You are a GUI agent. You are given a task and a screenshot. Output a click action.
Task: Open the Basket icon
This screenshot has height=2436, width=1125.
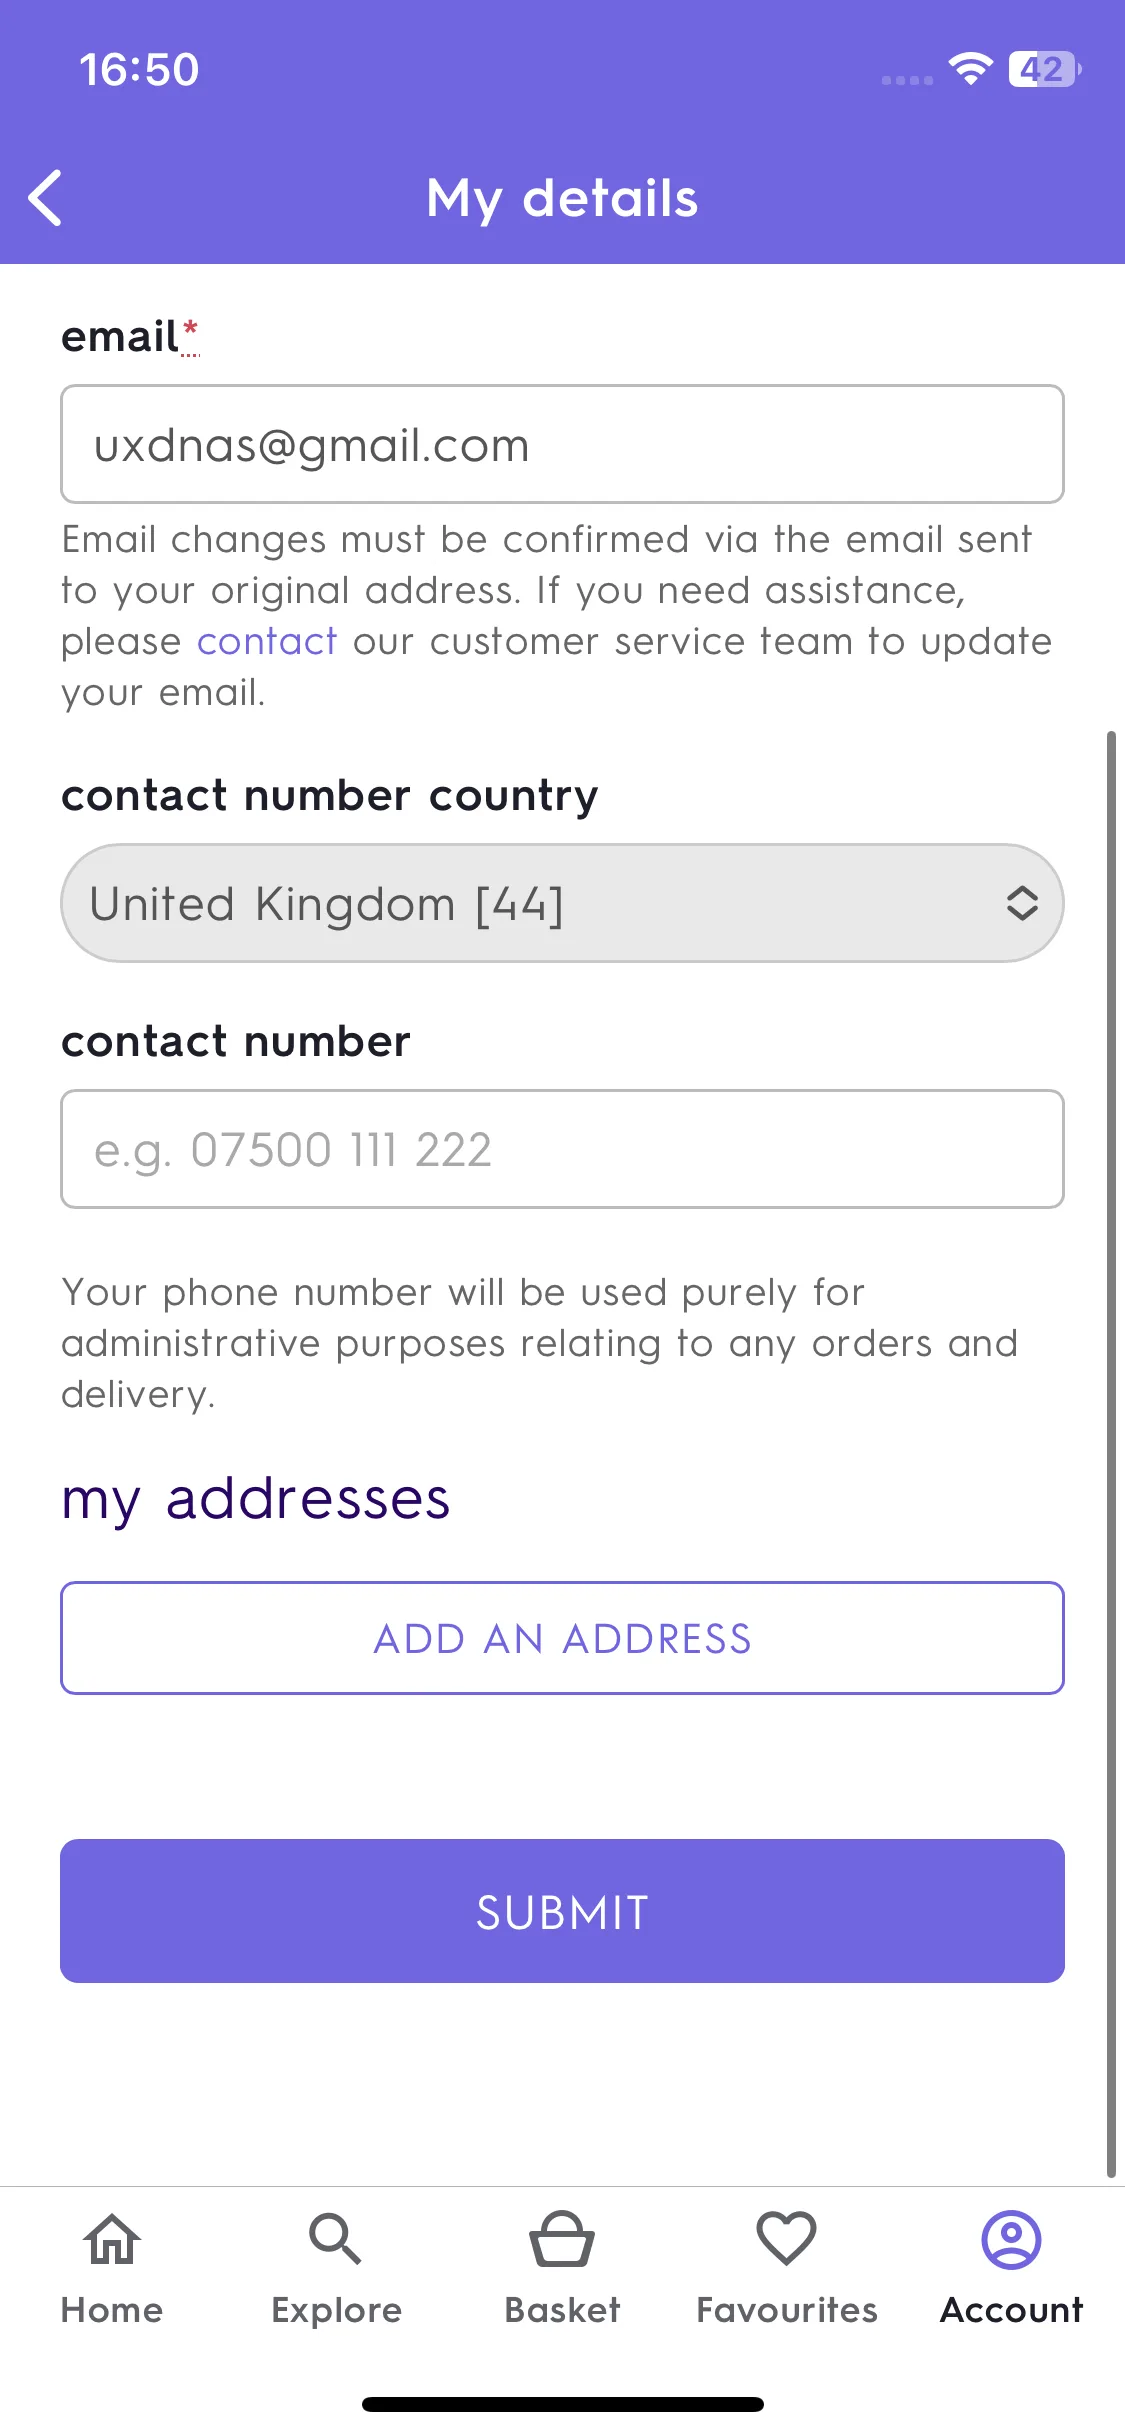[x=562, y=2239]
